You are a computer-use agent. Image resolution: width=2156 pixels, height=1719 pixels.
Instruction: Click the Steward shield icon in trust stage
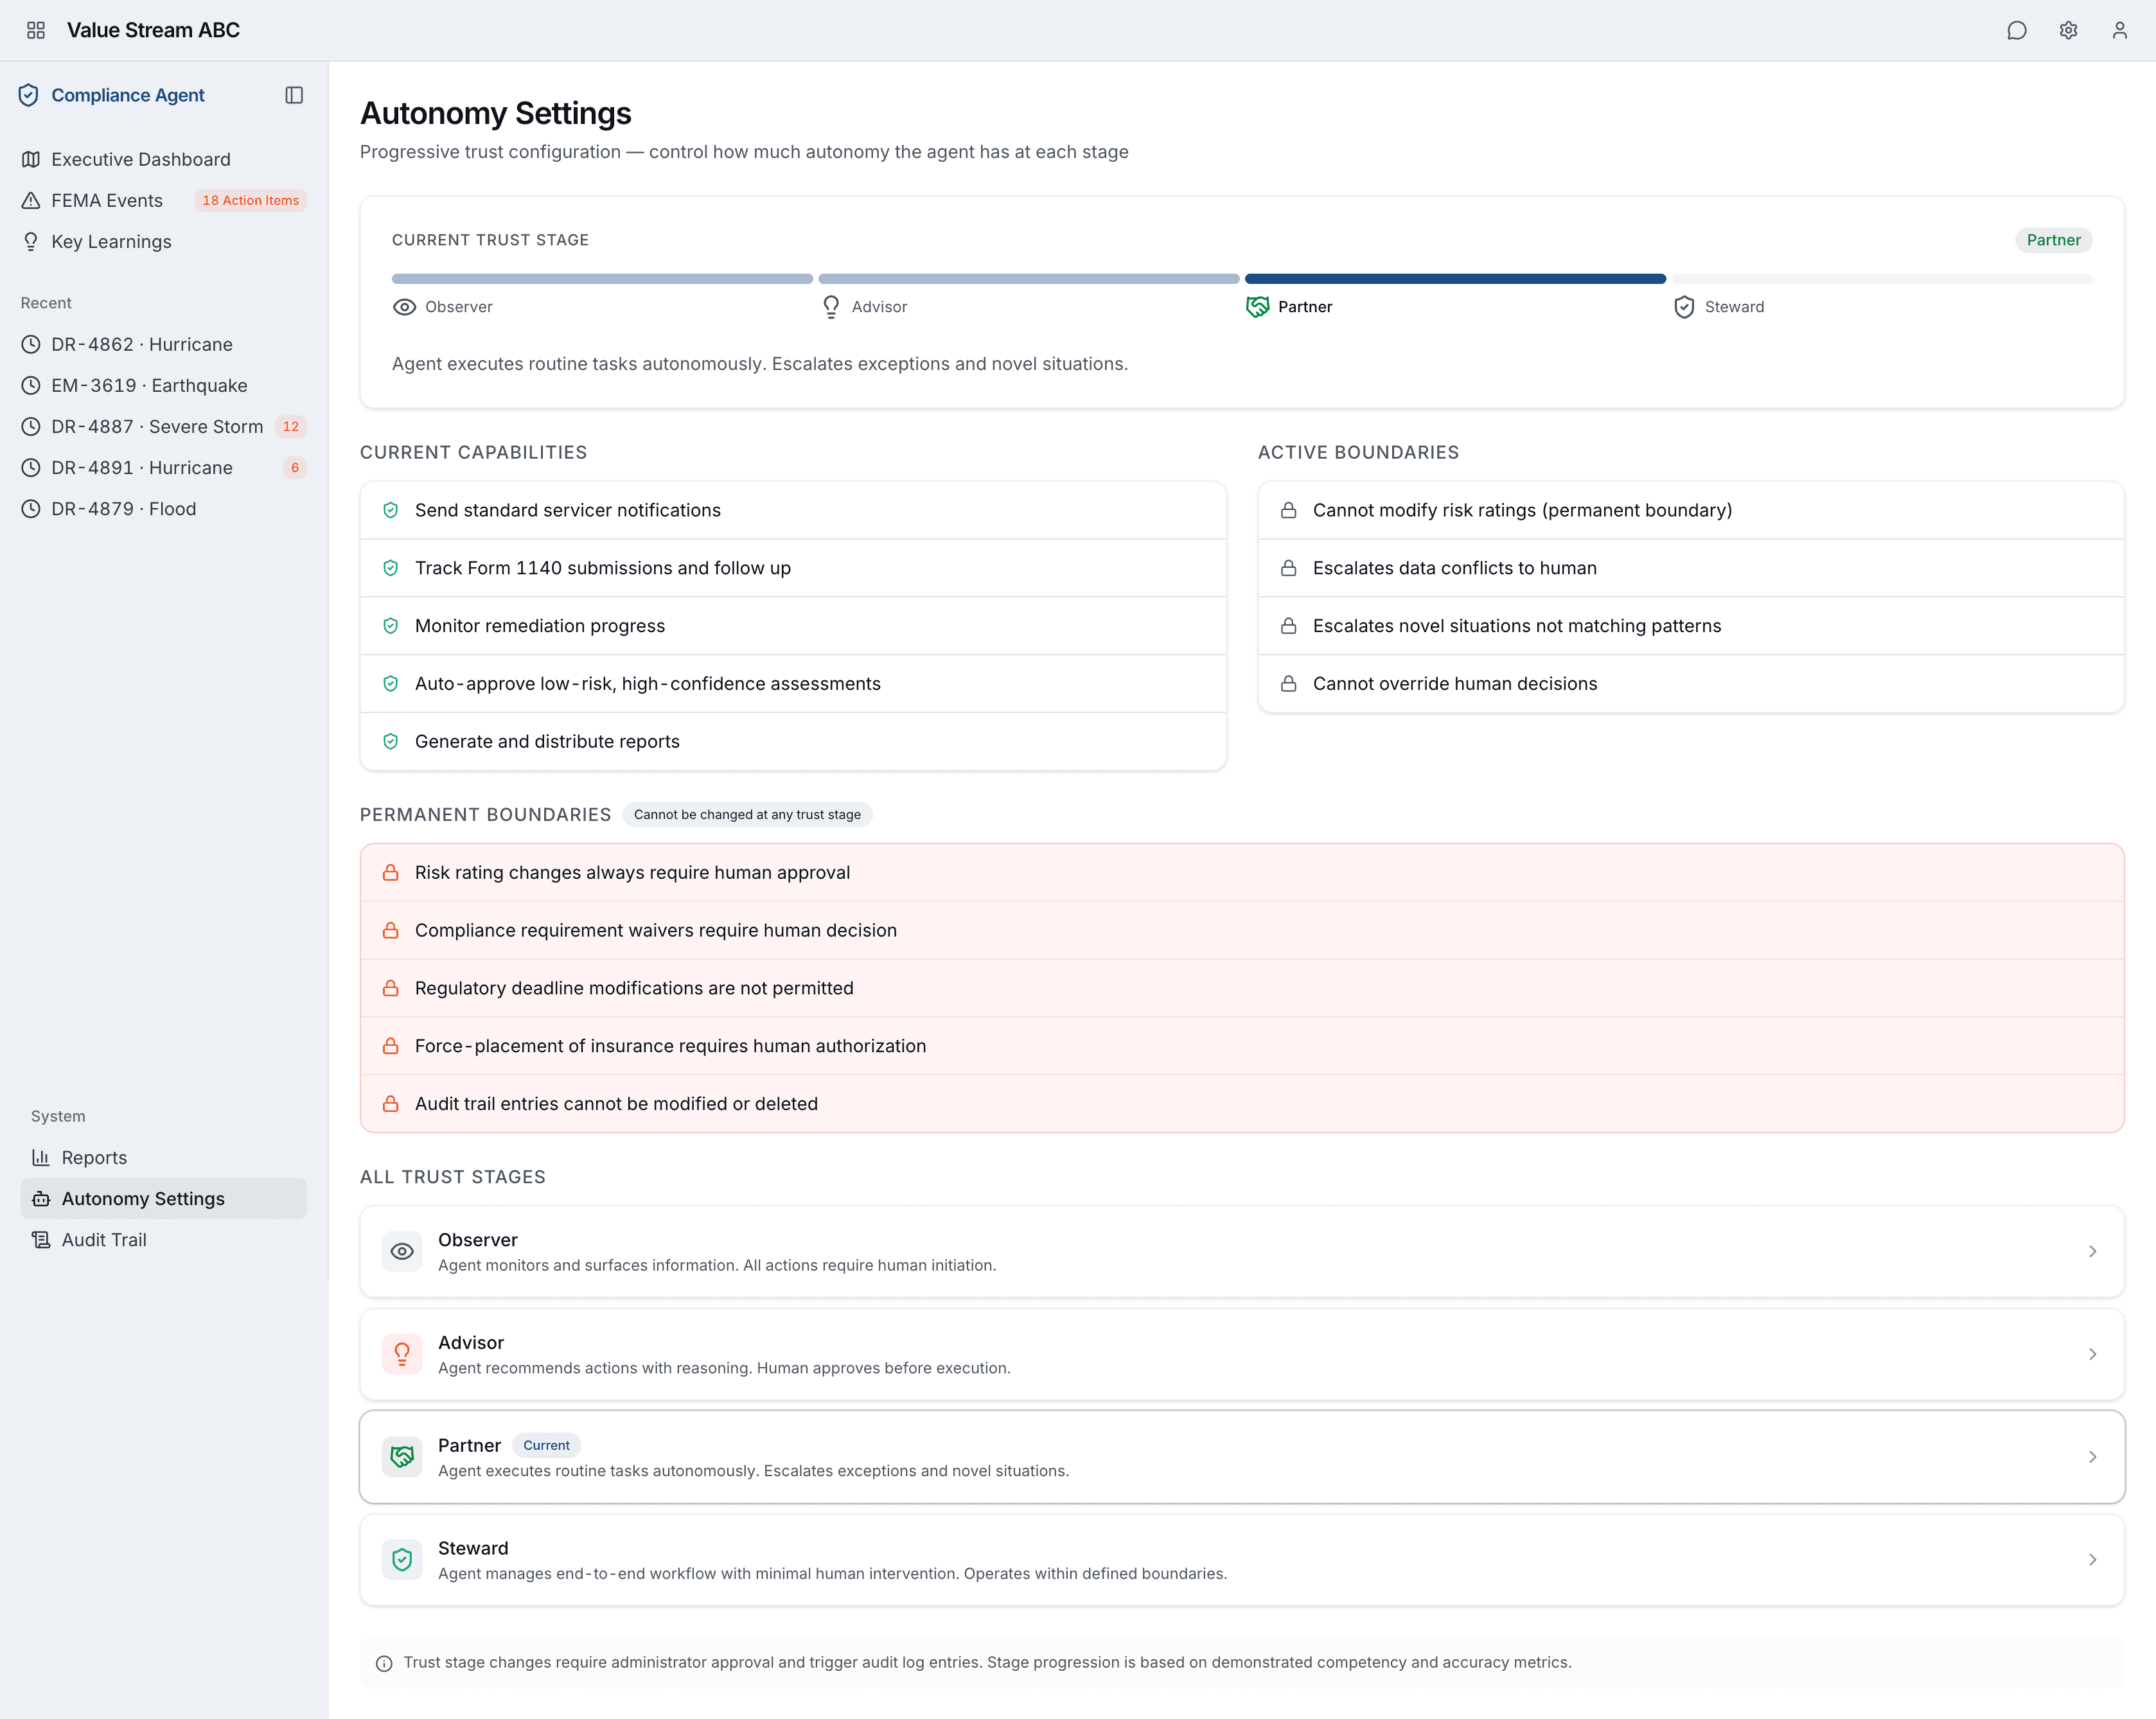tap(1684, 307)
